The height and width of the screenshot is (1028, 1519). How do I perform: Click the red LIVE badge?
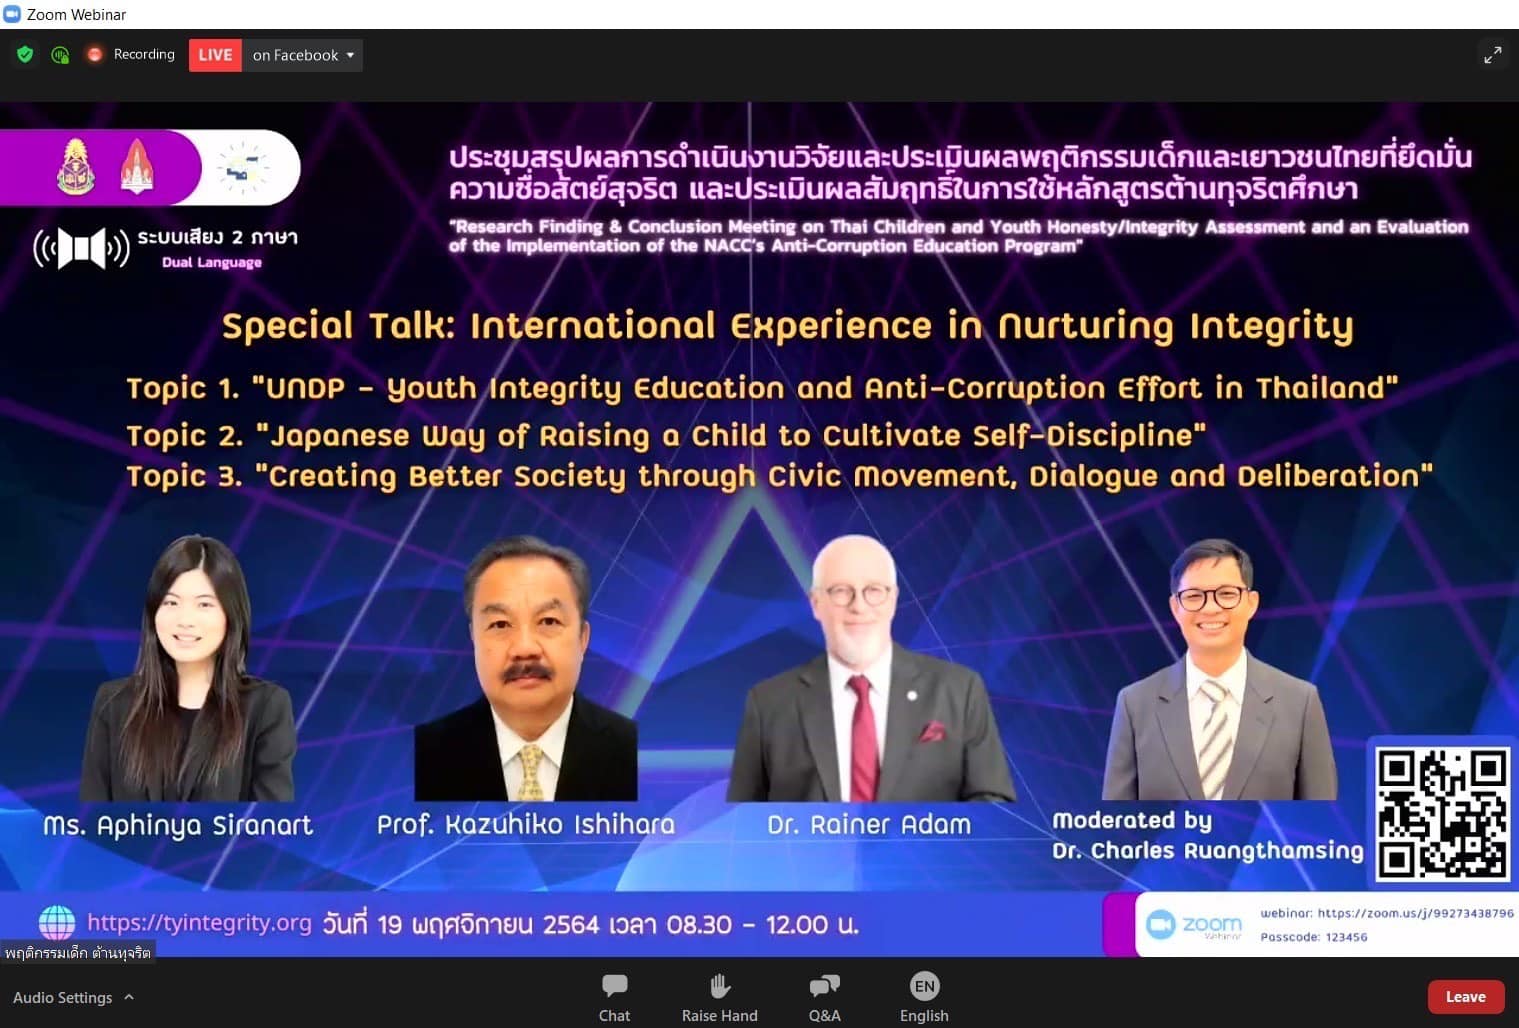(215, 55)
